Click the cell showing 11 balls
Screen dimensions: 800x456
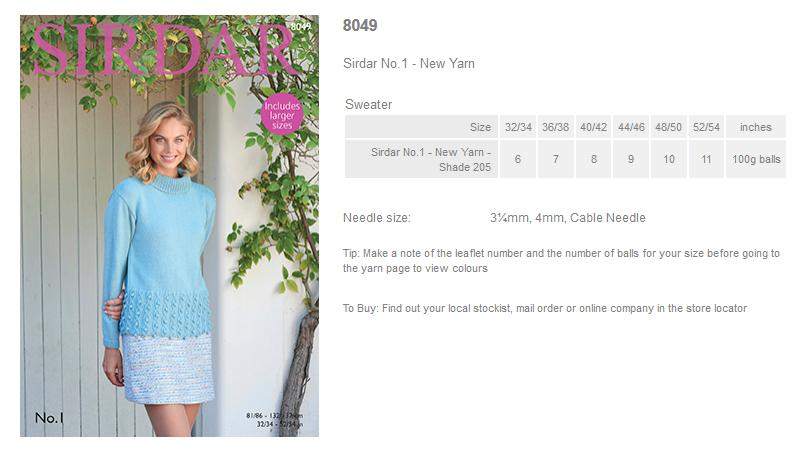coord(706,159)
